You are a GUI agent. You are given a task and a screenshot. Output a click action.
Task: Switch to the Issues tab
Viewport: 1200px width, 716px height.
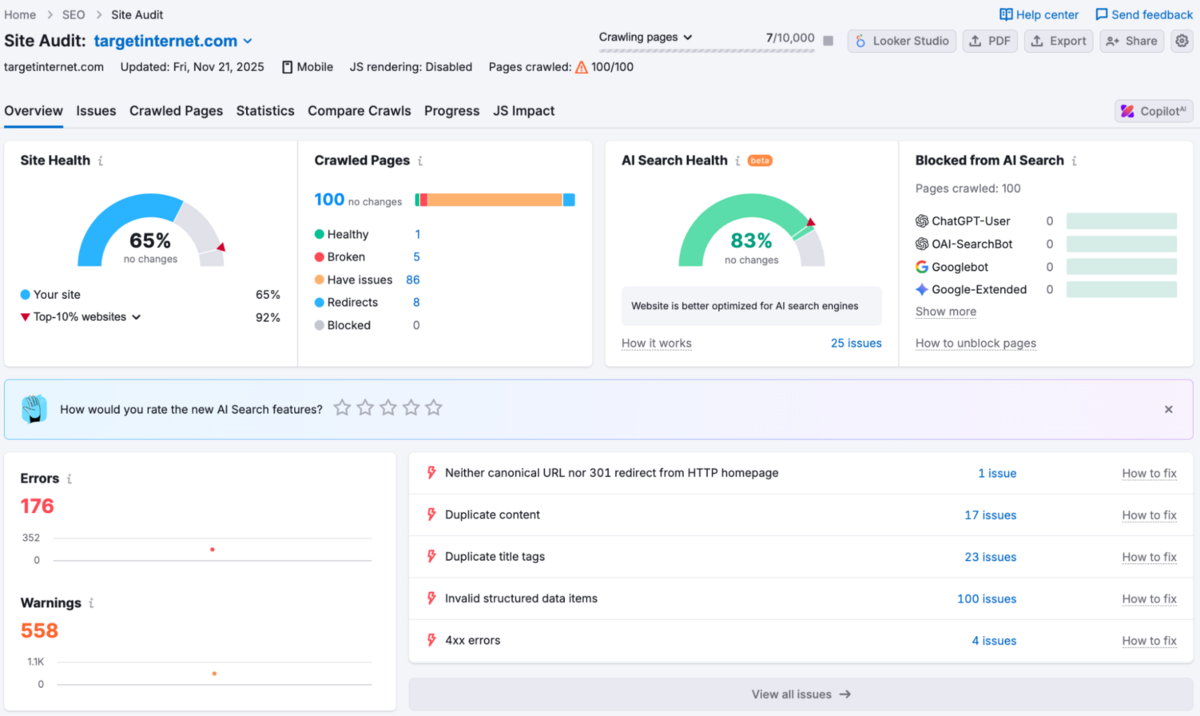[x=96, y=111]
